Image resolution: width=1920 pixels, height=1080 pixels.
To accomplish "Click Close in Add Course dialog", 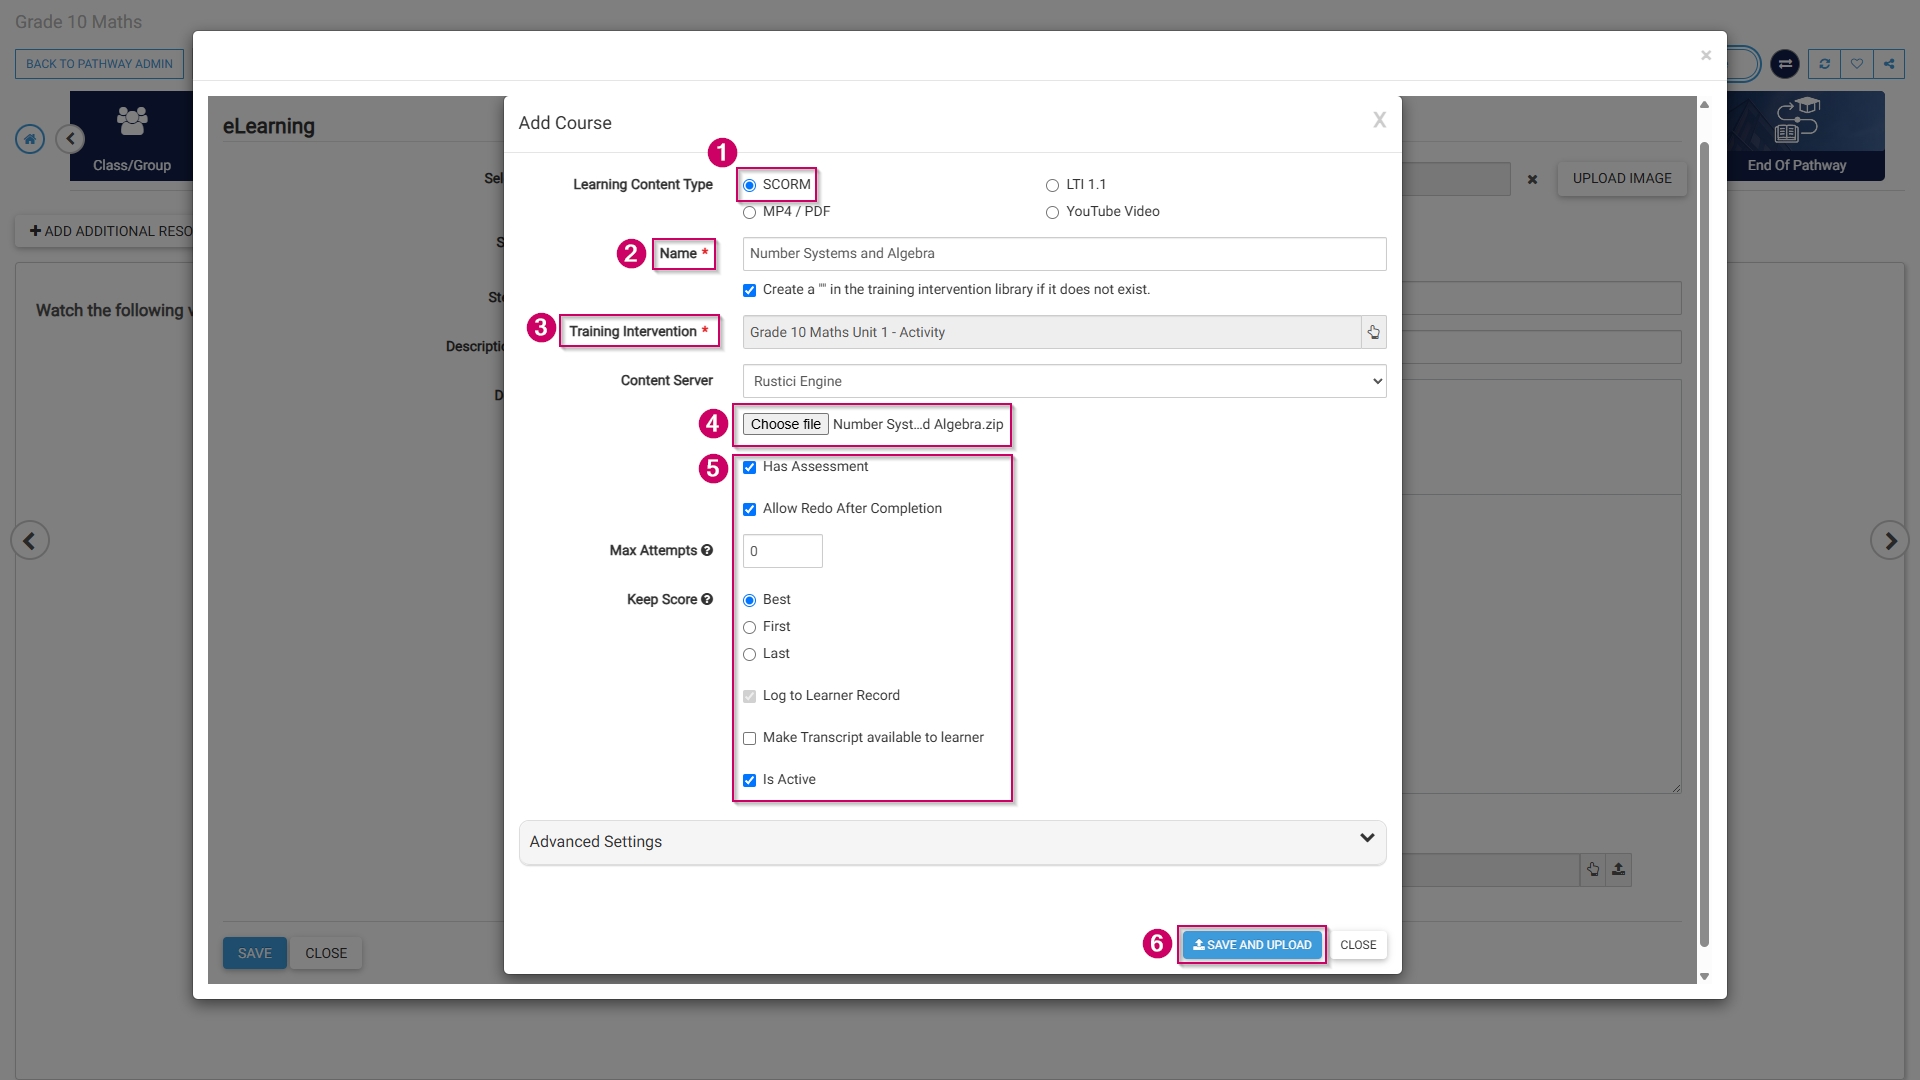I will pyautogui.click(x=1358, y=945).
